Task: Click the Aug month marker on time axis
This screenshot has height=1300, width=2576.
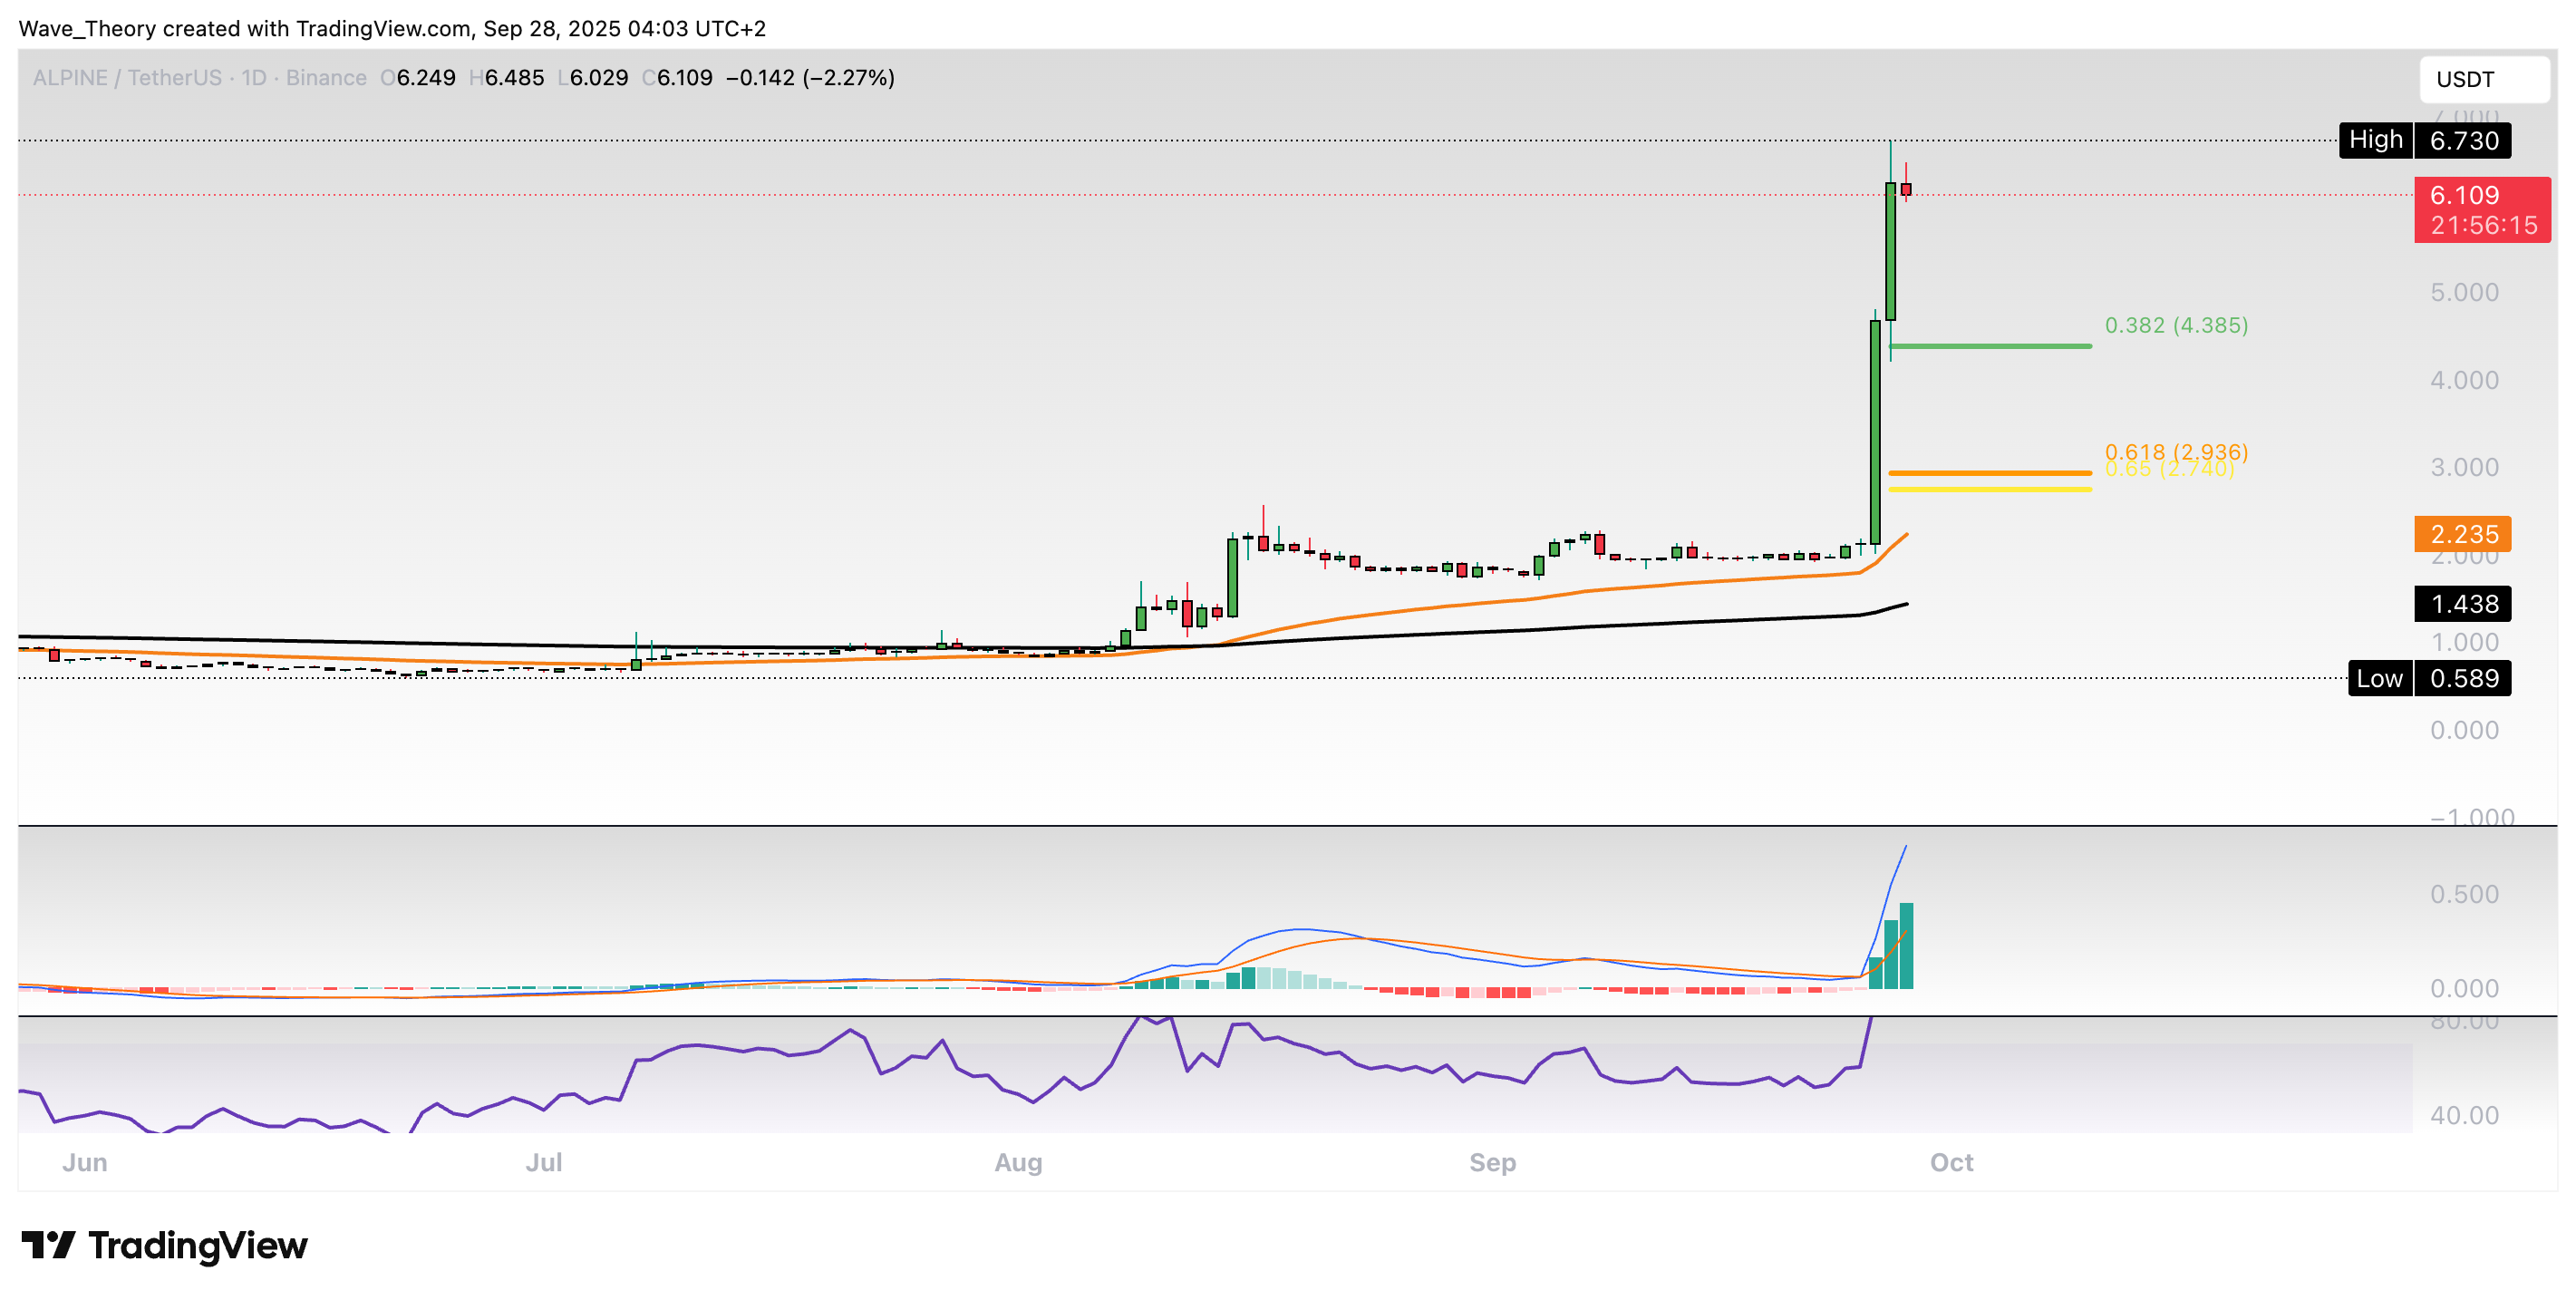Action: (1018, 1162)
